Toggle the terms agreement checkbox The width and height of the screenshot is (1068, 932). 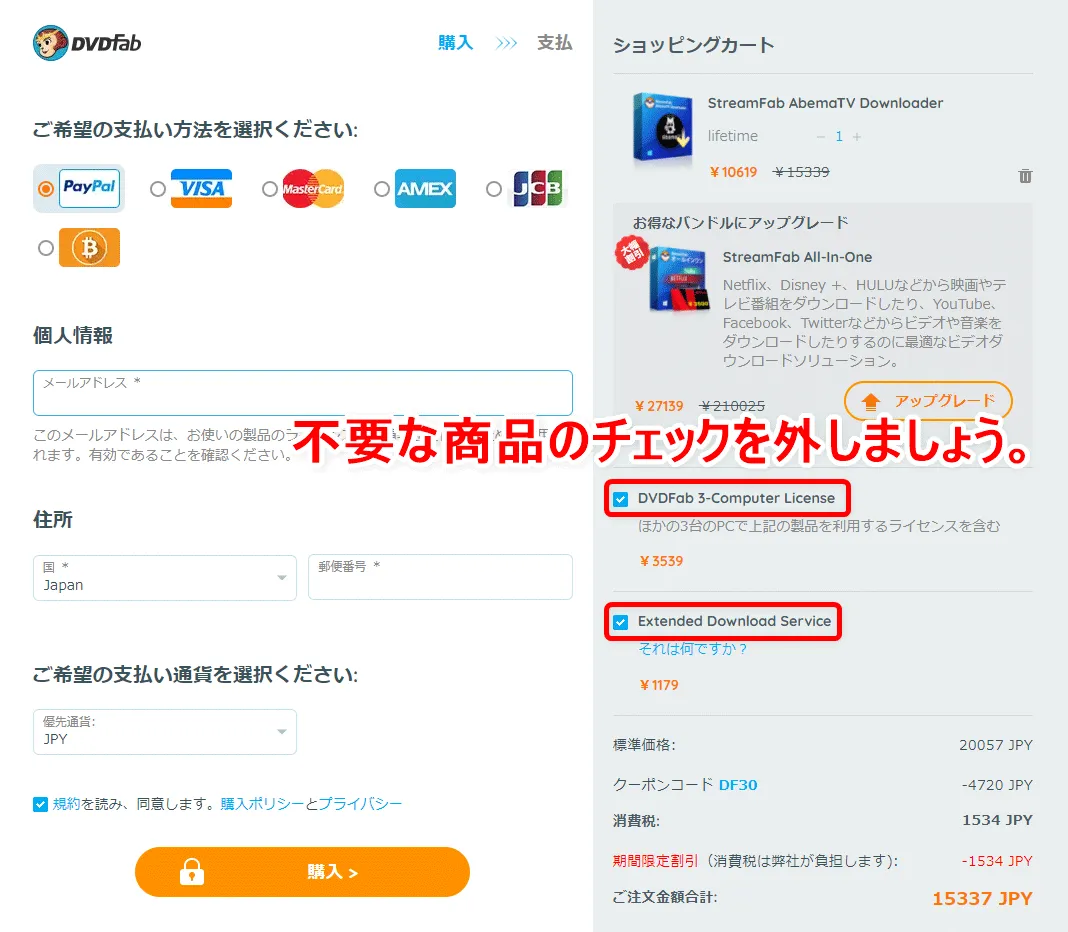pos(40,805)
